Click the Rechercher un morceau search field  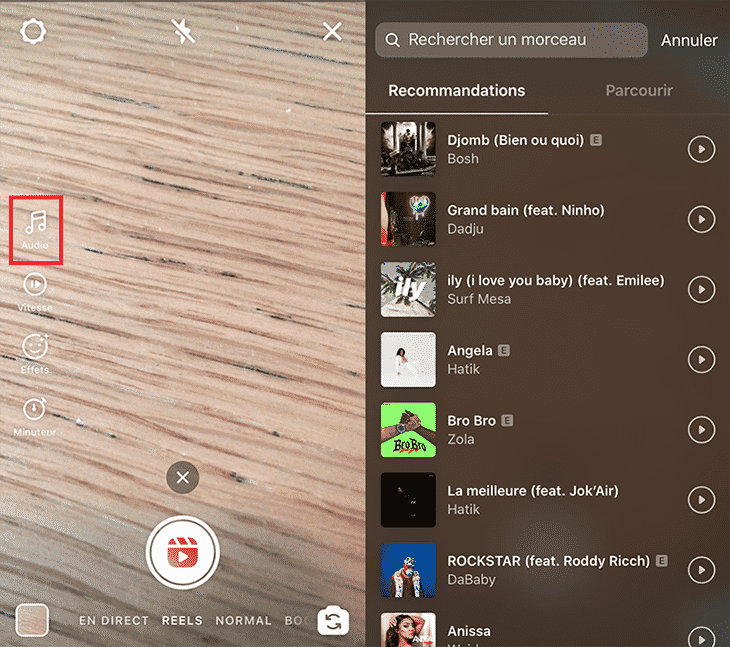(510, 41)
